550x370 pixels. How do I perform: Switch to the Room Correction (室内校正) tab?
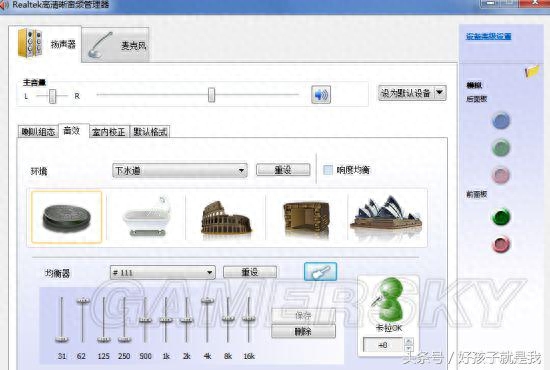click(109, 132)
